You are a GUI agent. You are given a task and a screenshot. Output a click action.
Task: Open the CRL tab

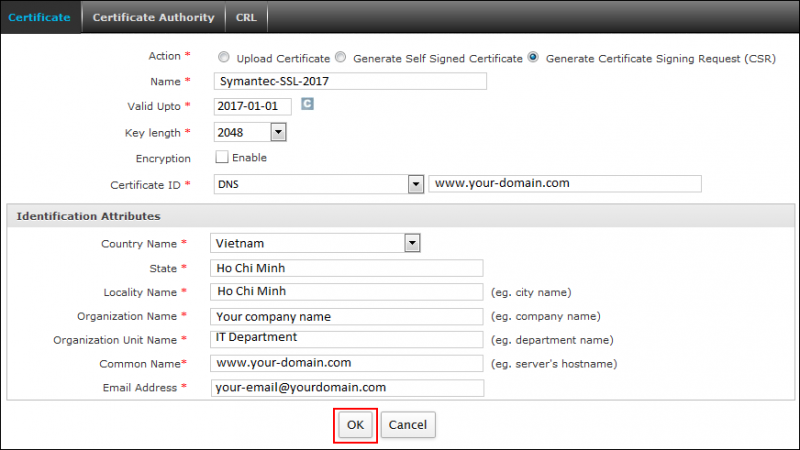(246, 17)
